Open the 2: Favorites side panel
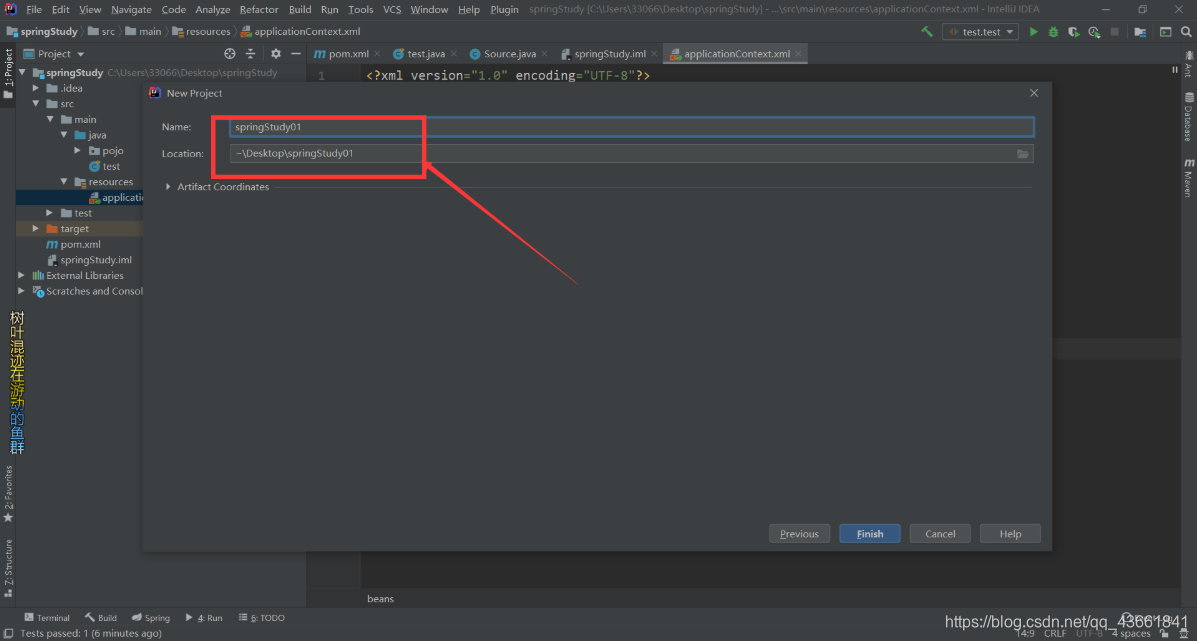 (8, 494)
